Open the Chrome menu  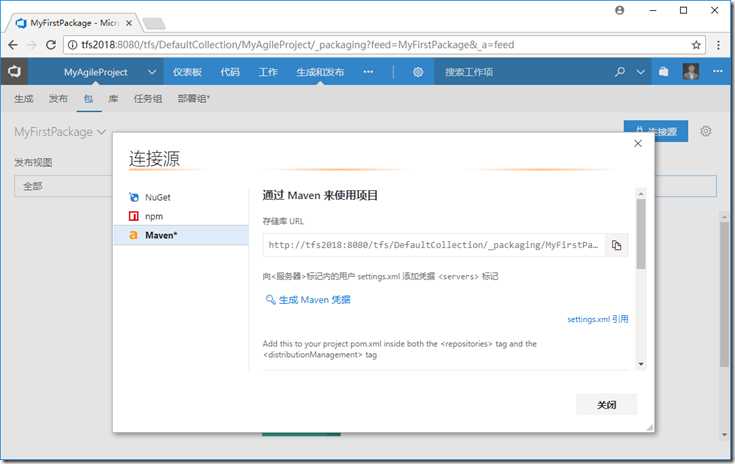coord(718,45)
